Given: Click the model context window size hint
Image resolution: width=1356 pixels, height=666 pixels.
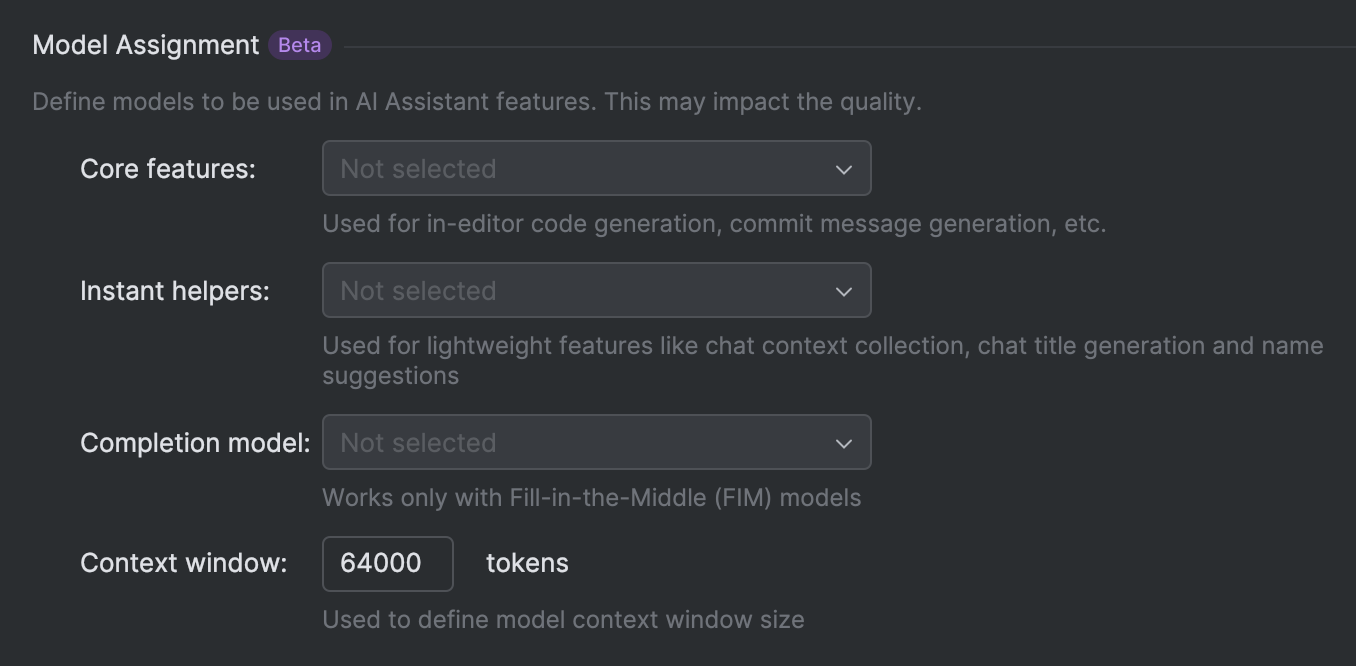Looking at the screenshot, I should [x=562, y=619].
